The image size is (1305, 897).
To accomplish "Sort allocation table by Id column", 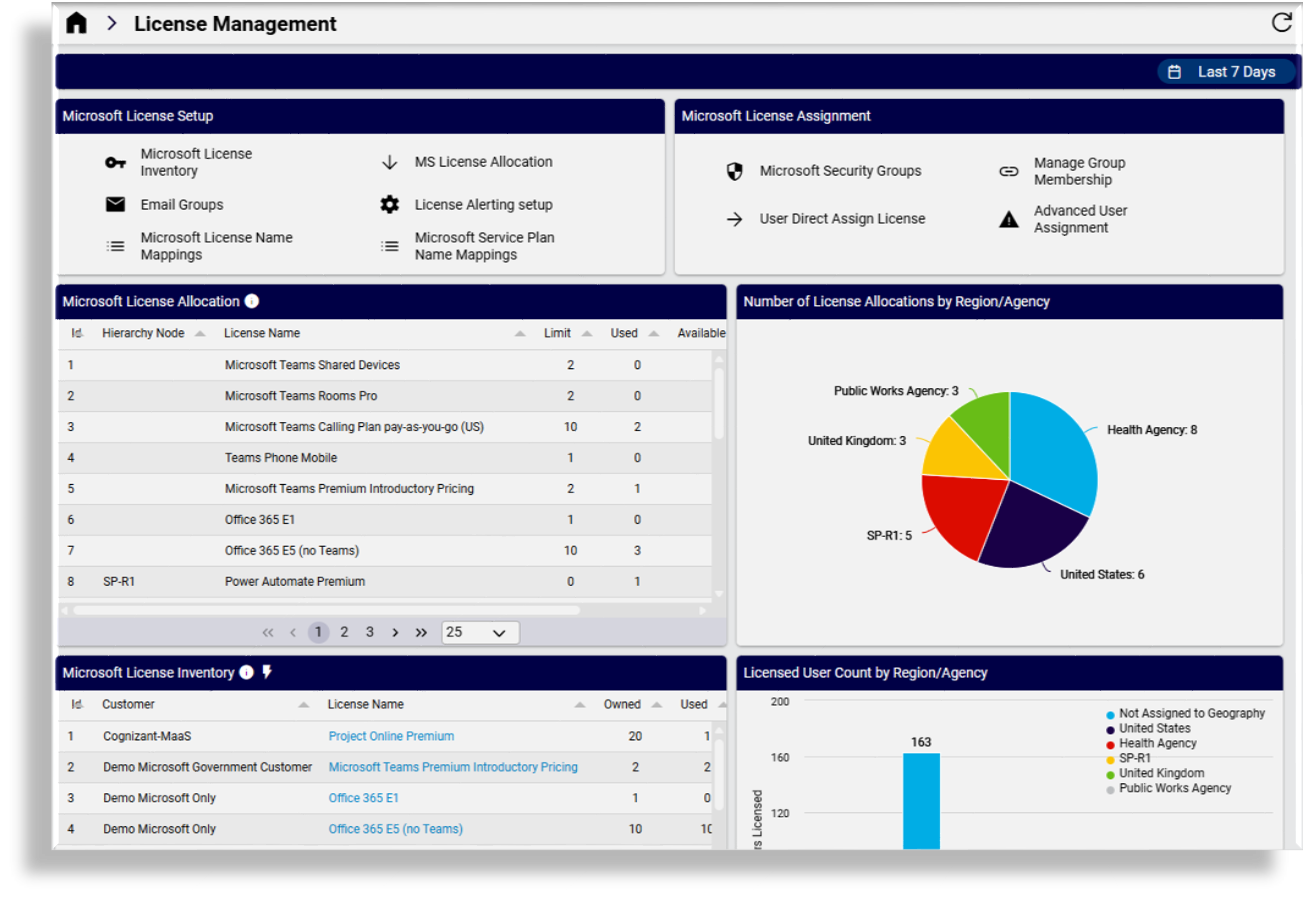I will click(x=77, y=333).
